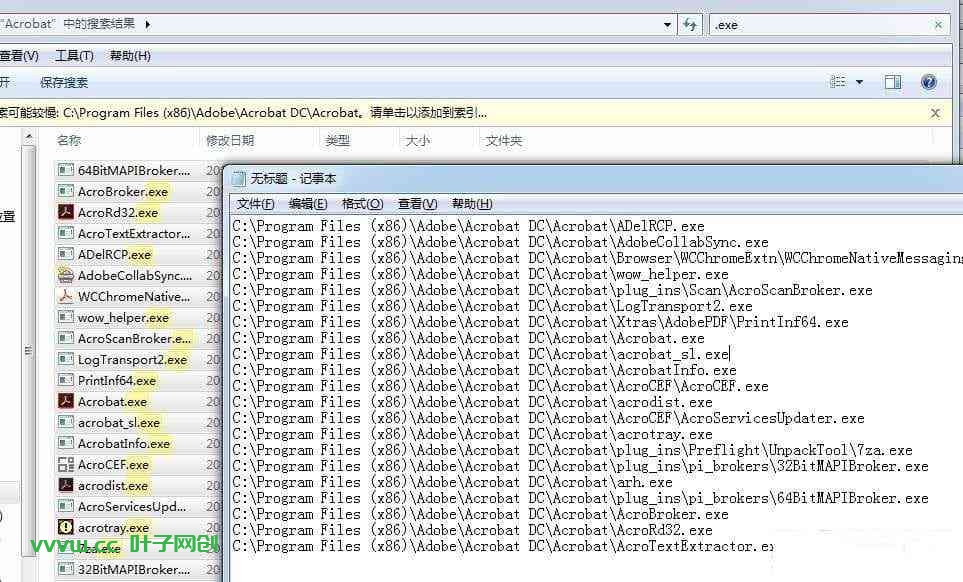Viewport: 963px width, 582px height.
Task: Click the Notepad window title icon
Action: click(238, 179)
